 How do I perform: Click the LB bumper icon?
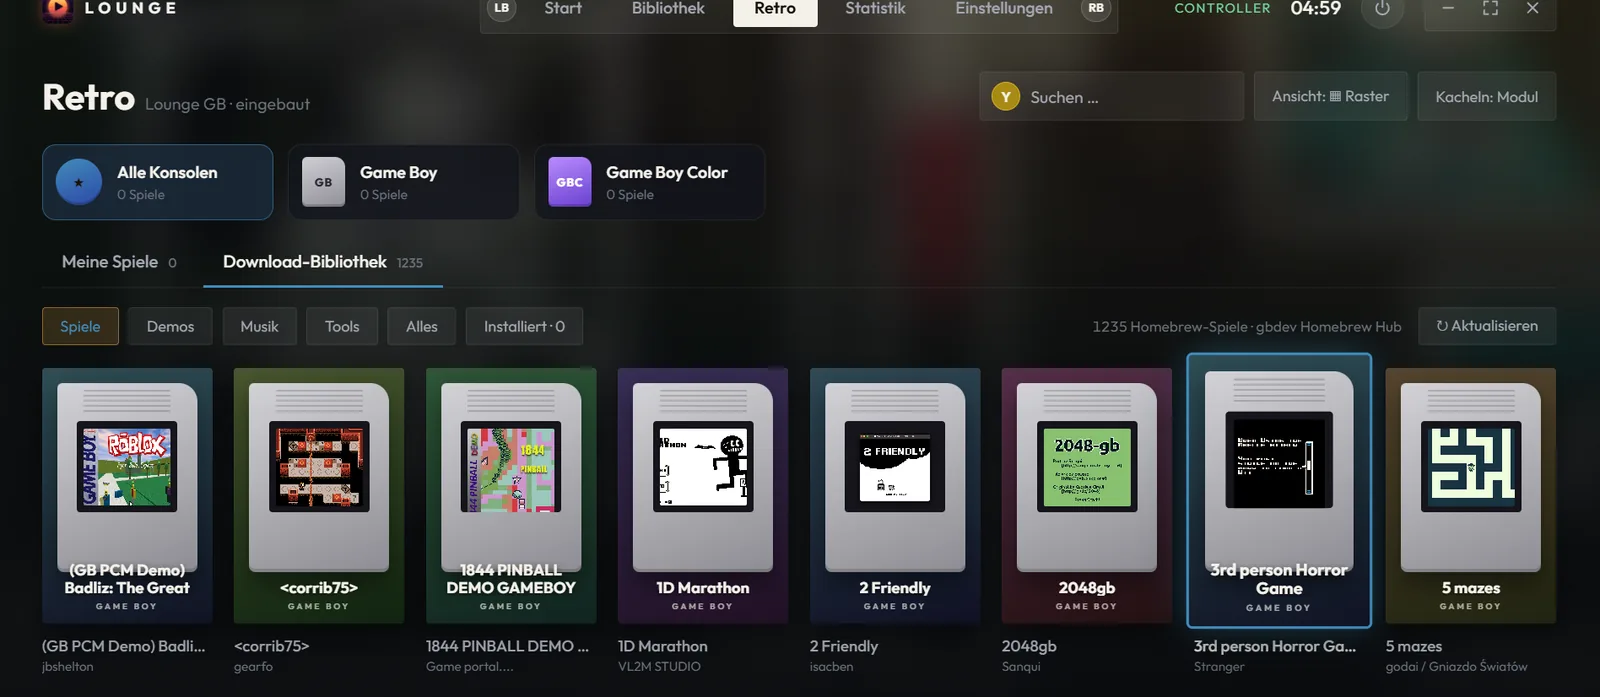(501, 9)
